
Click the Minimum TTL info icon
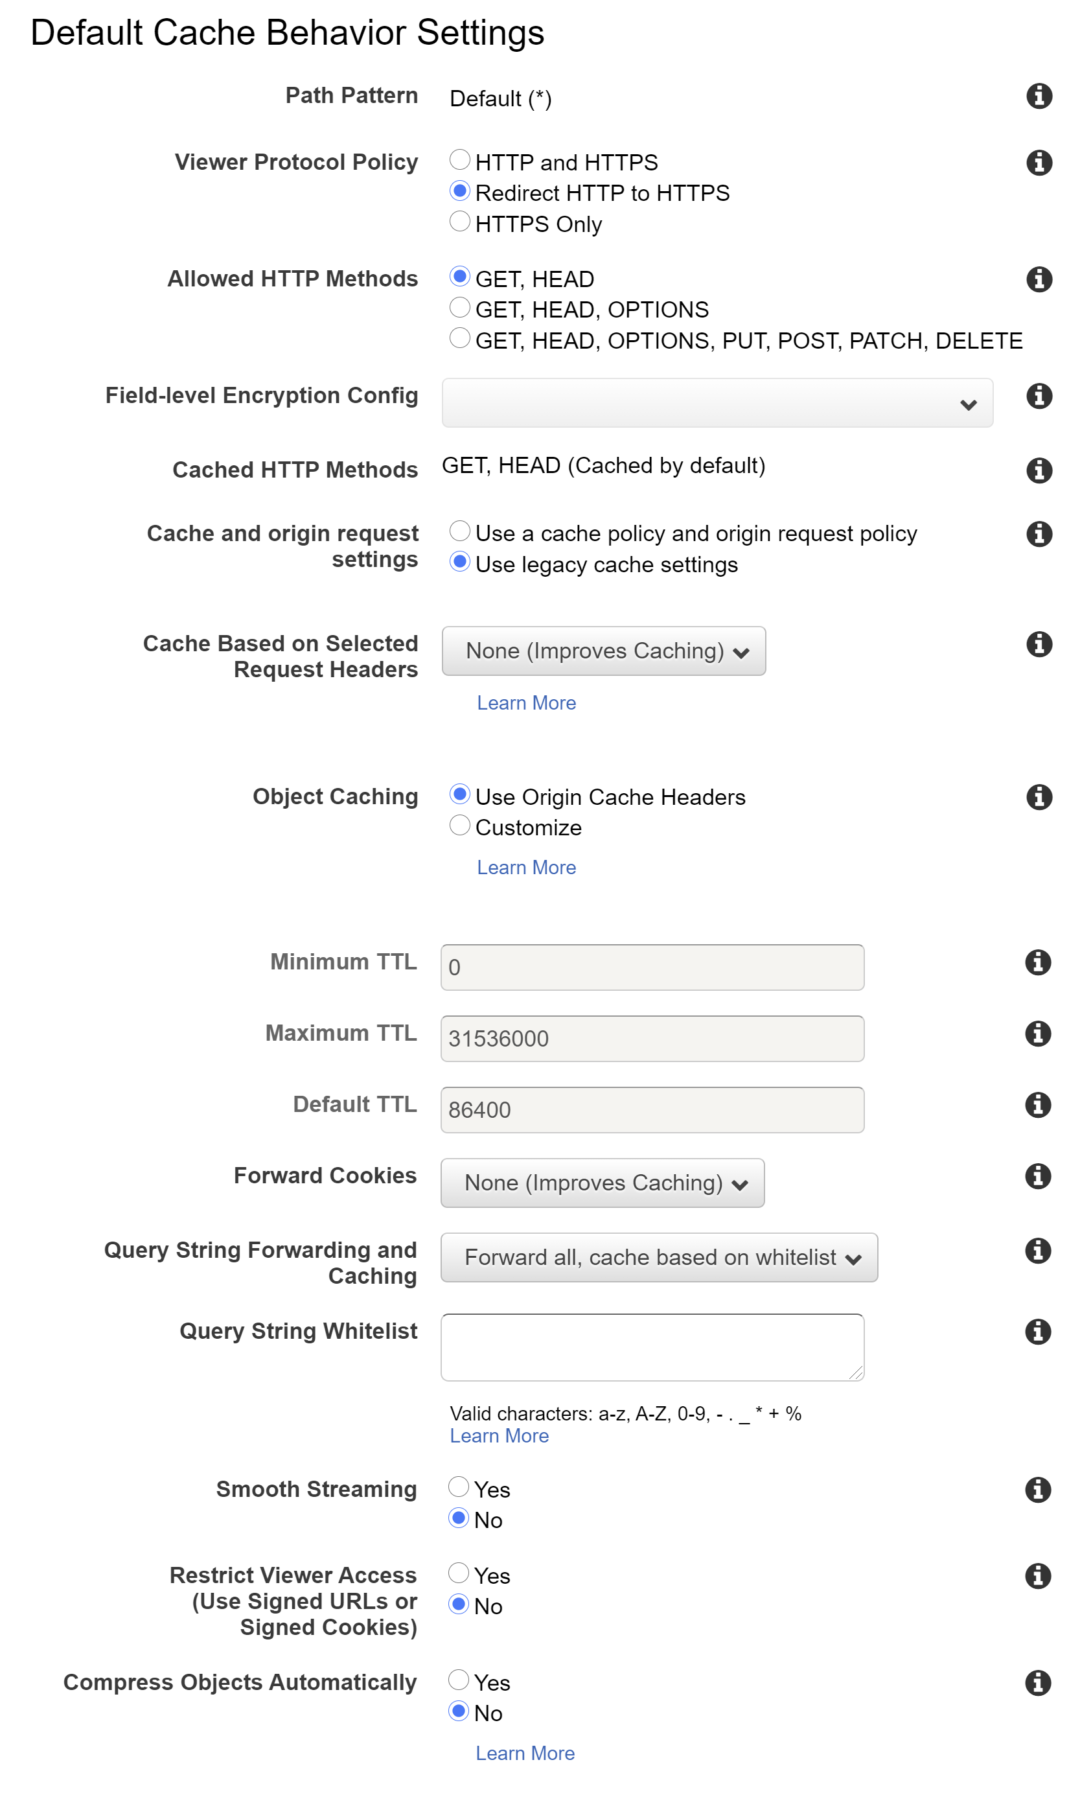pyautogui.click(x=1039, y=963)
